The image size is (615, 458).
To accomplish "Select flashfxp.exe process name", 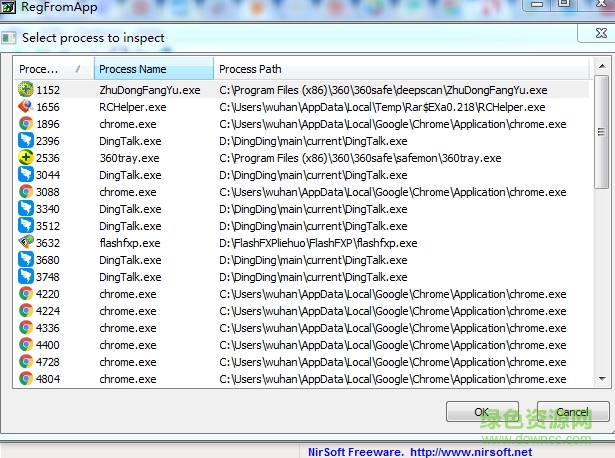I will click(130, 243).
